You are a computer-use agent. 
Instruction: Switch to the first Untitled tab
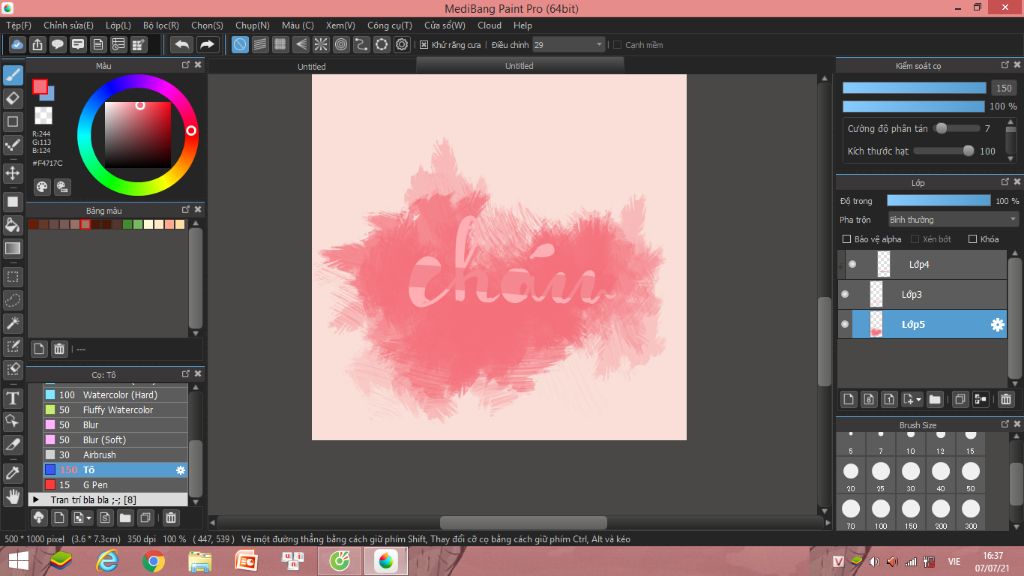(x=312, y=66)
